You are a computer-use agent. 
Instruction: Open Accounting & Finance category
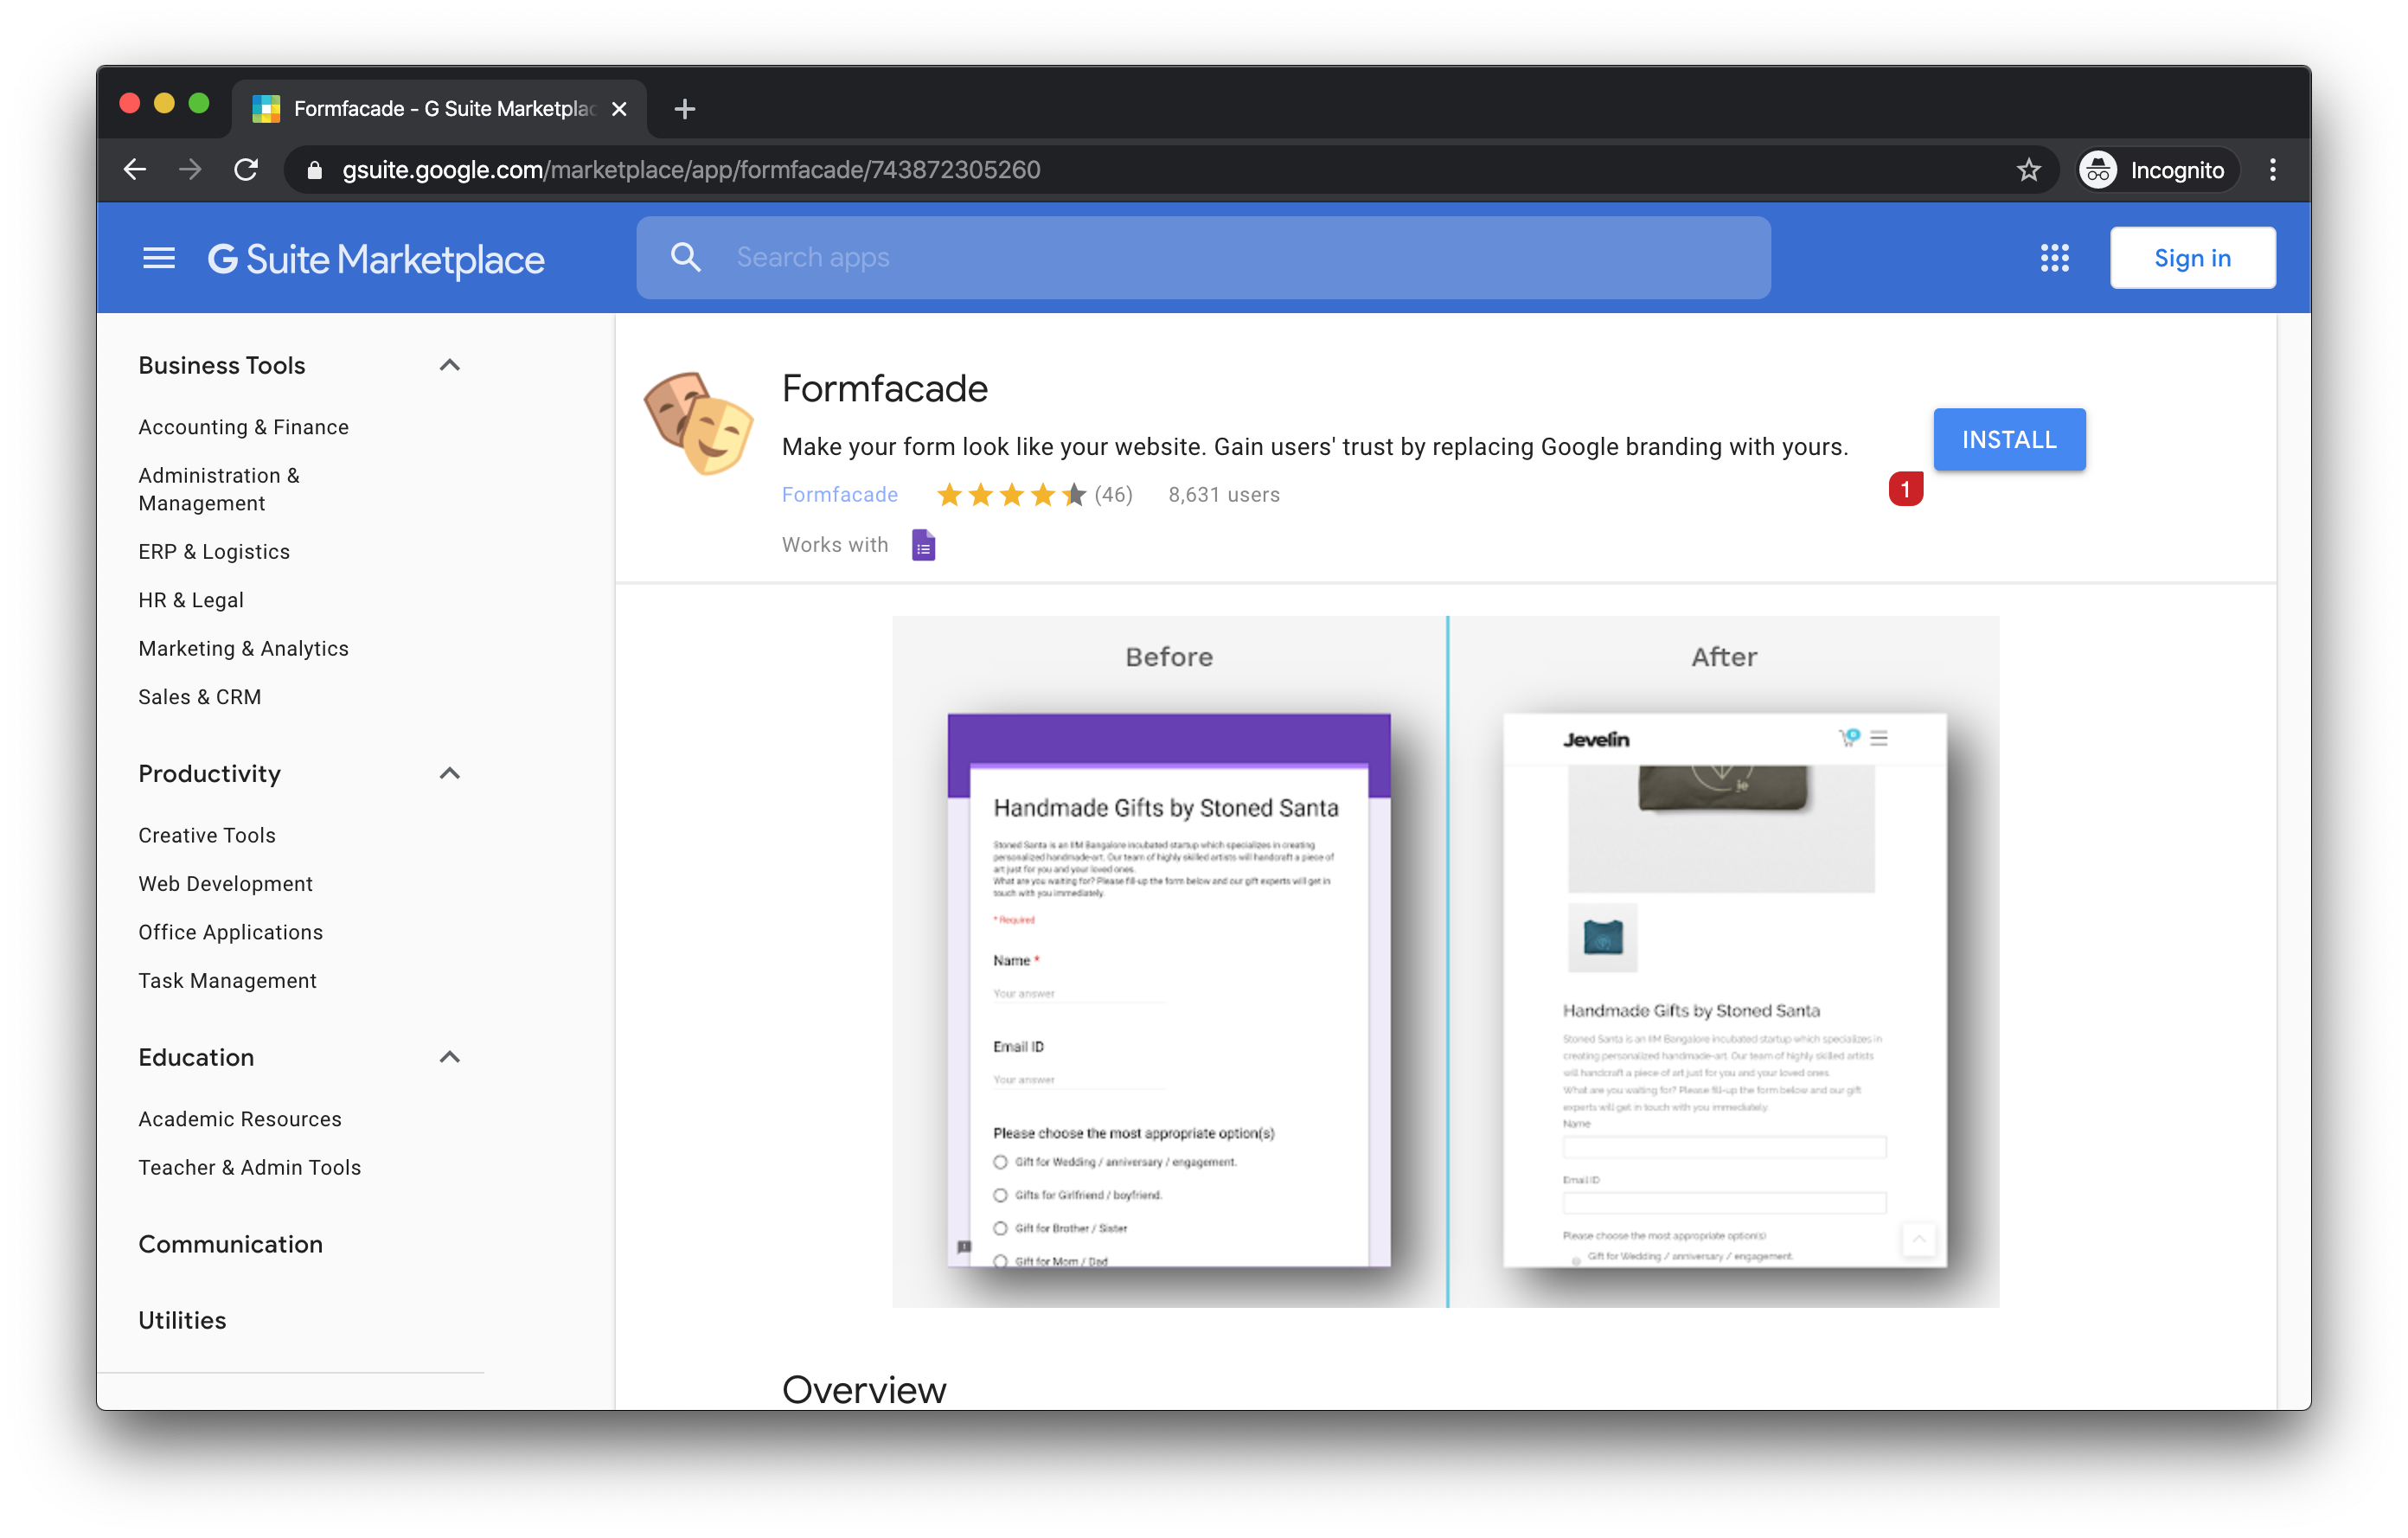click(x=243, y=427)
